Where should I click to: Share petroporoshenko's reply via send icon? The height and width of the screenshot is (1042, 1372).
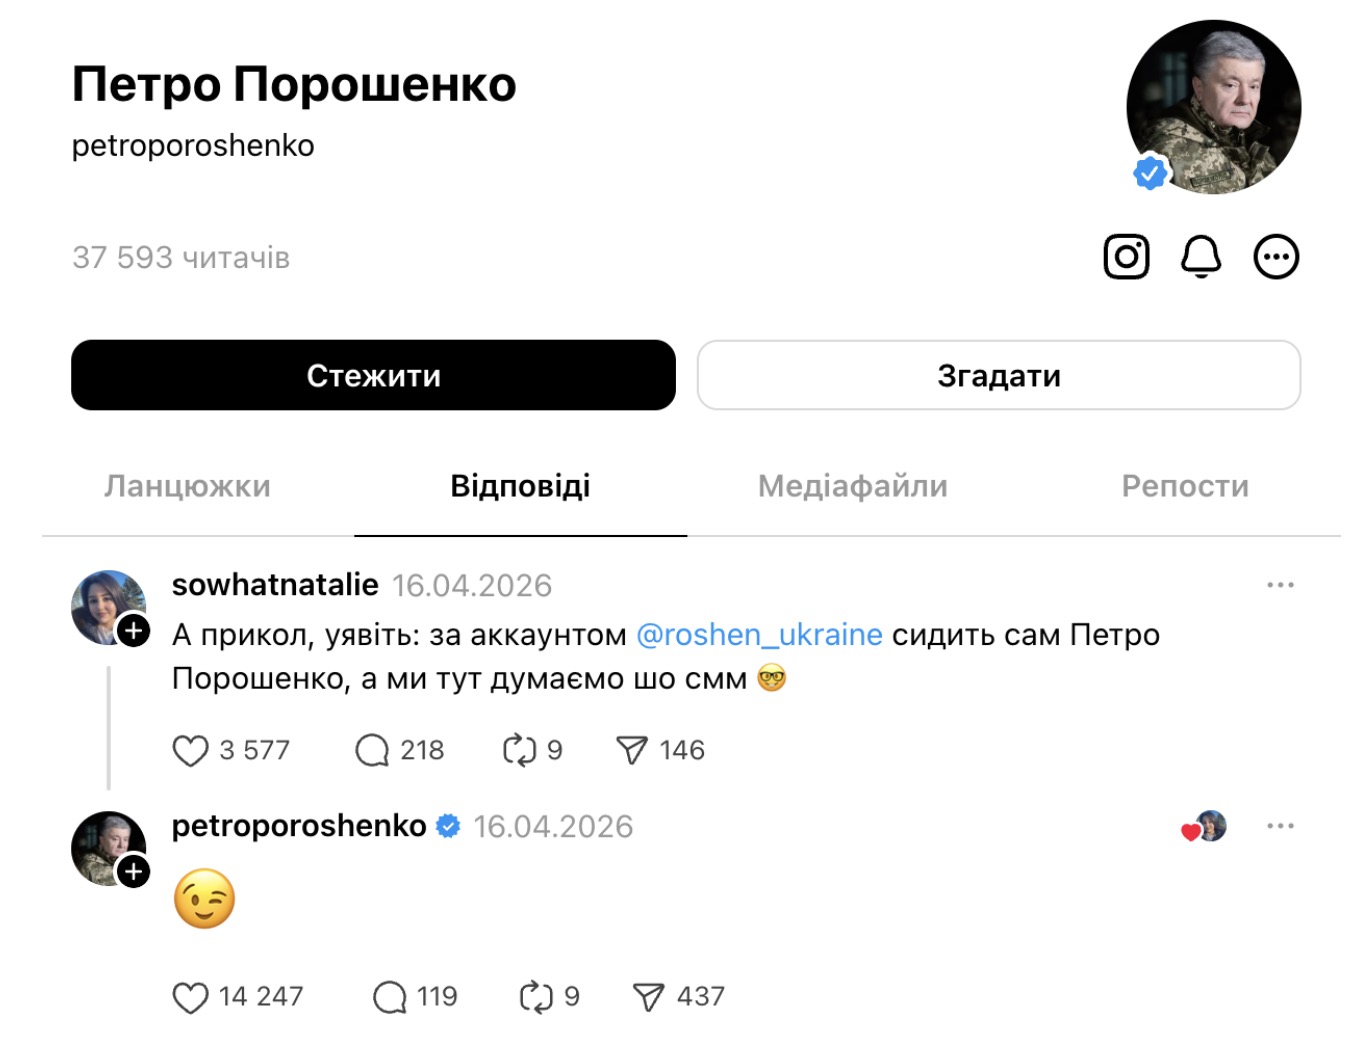tap(648, 997)
